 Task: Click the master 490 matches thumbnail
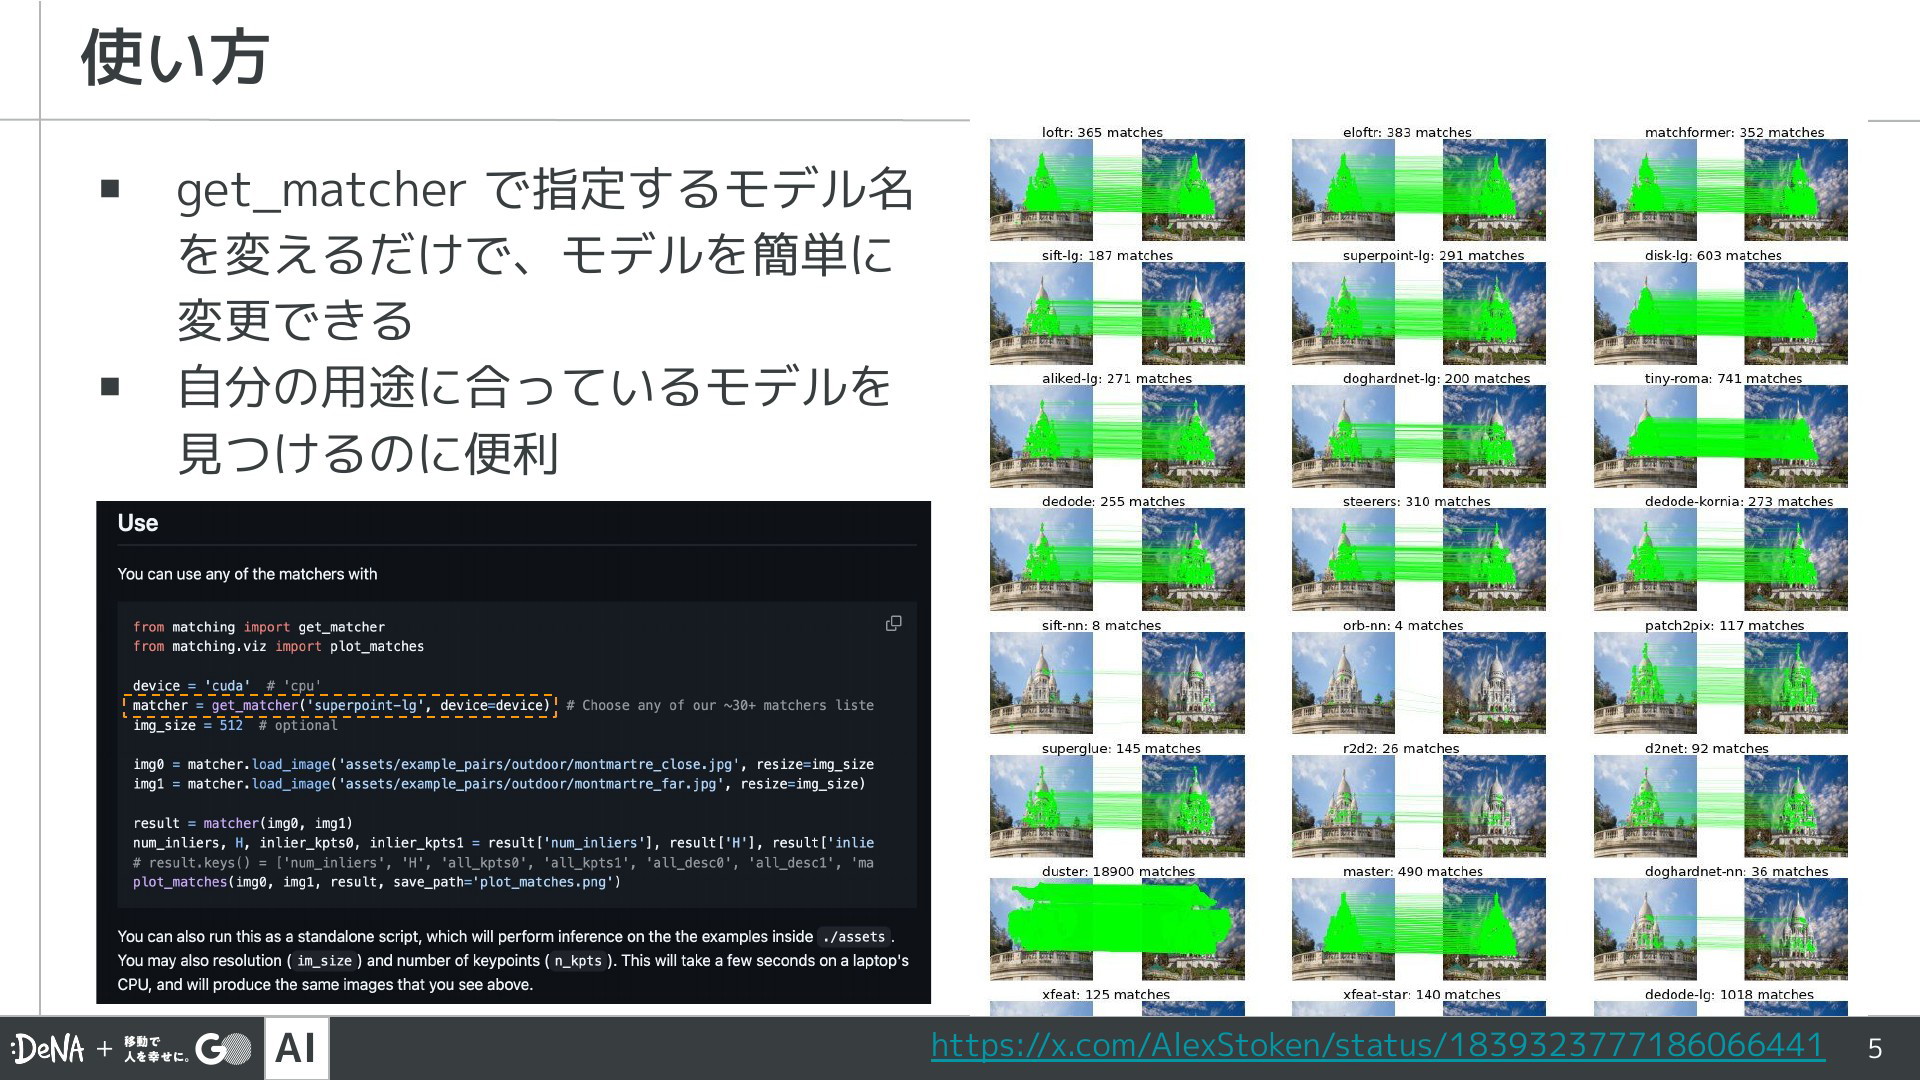tap(1419, 929)
